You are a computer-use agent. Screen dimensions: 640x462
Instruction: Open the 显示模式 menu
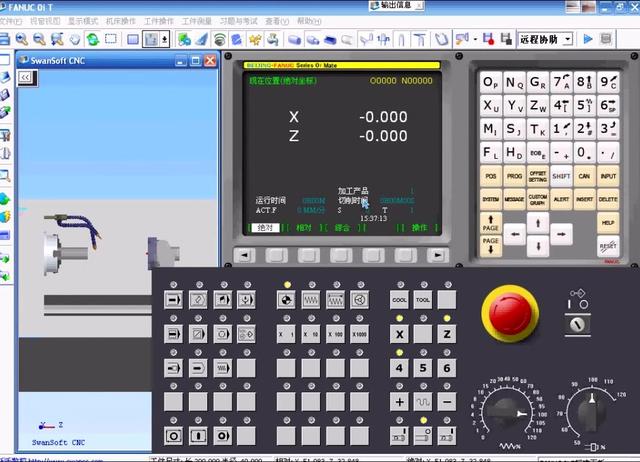[83, 21]
